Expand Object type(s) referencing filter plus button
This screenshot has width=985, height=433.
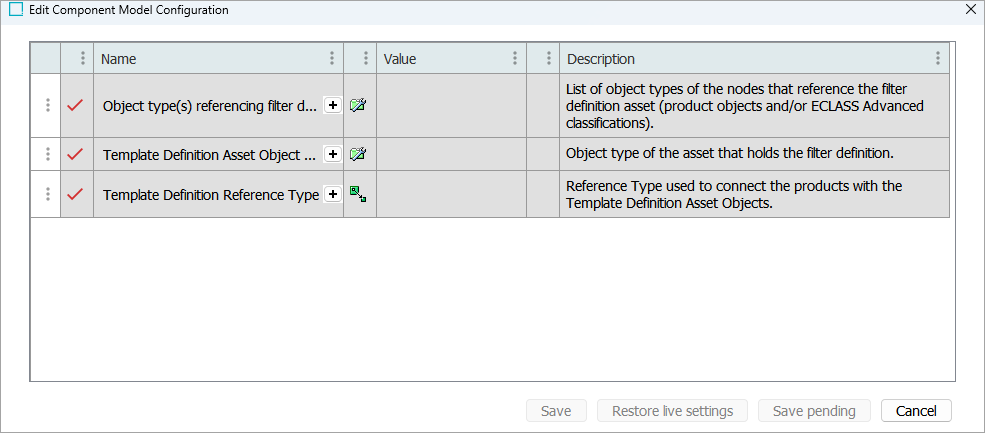point(332,105)
